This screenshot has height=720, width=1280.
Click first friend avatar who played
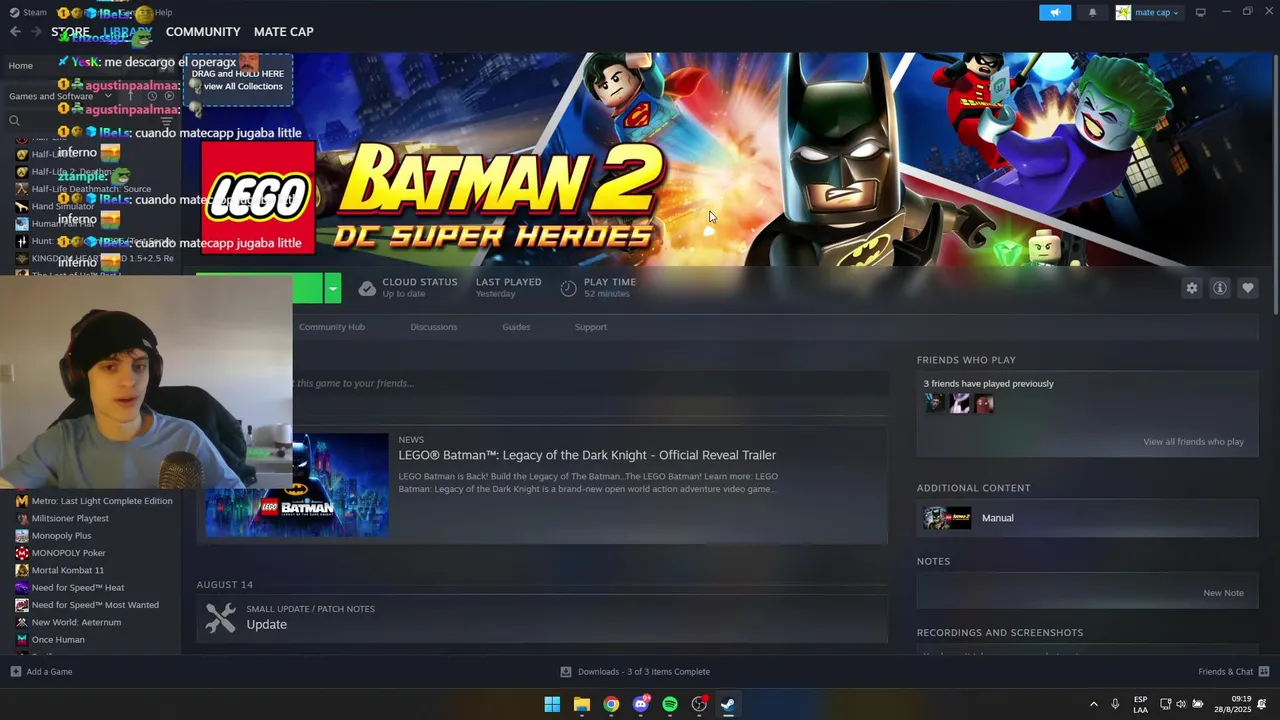pos(934,403)
